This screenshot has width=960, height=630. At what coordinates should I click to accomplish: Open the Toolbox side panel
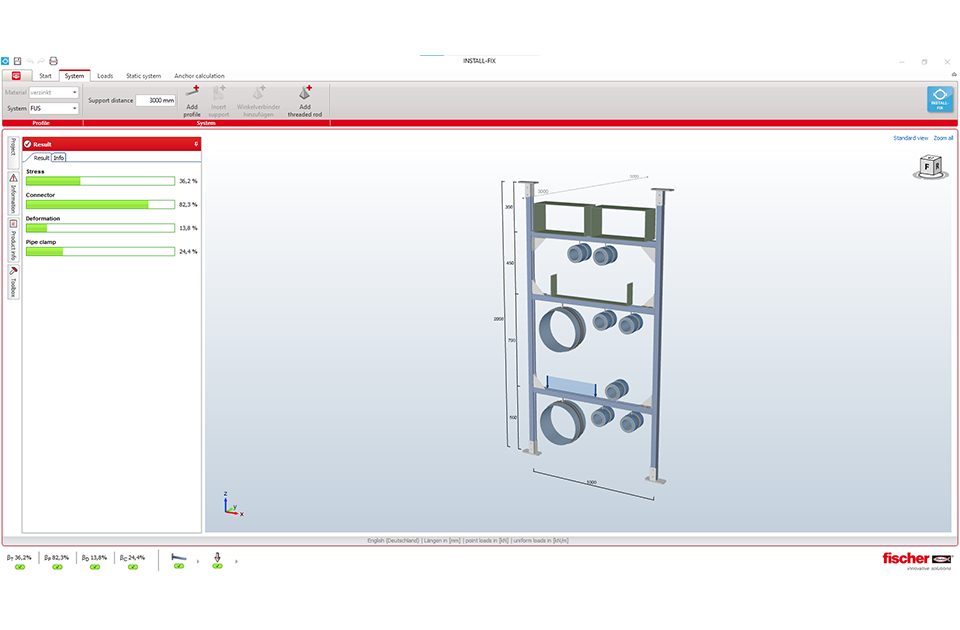click(x=13, y=282)
